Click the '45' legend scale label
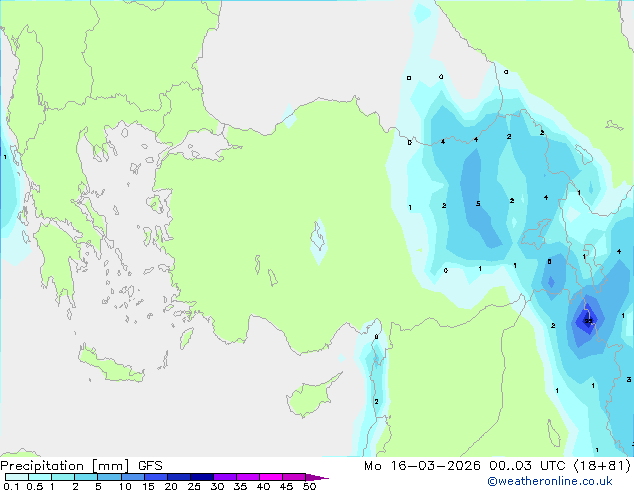Viewport: 634px width, 490px height. (286, 486)
